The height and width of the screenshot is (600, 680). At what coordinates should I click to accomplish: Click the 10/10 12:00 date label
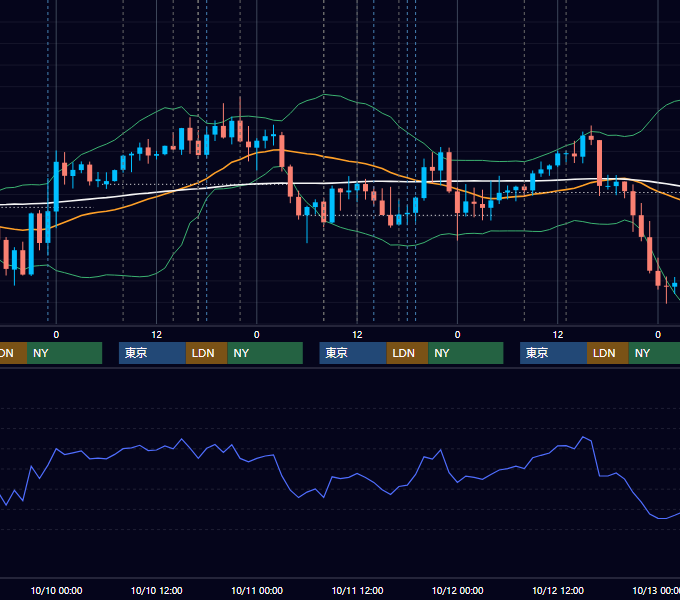(157, 590)
